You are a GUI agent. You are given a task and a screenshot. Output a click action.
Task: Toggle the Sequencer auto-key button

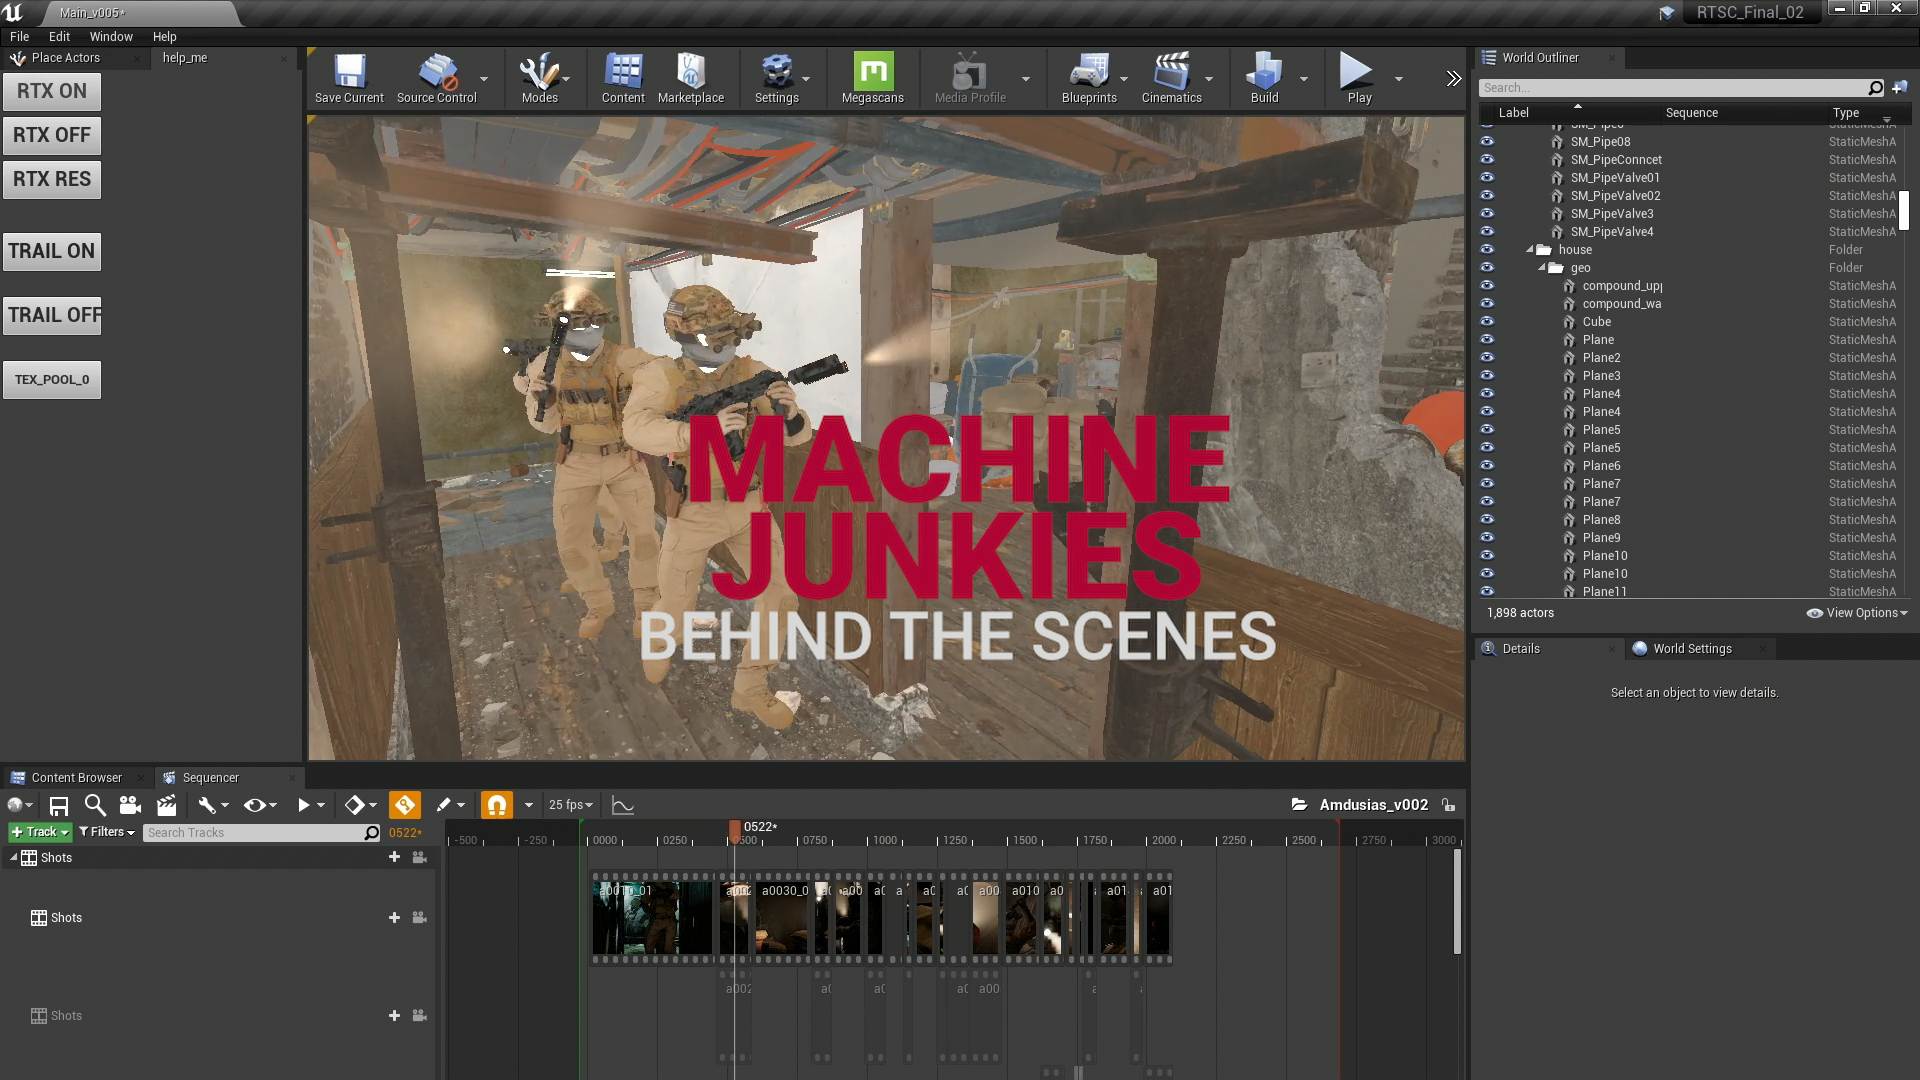tap(404, 805)
